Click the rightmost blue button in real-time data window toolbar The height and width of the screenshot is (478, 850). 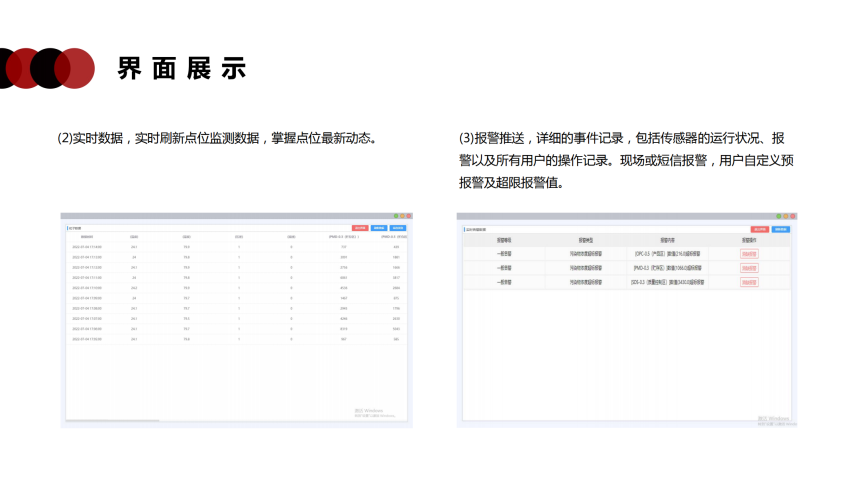pyautogui.click(x=398, y=228)
